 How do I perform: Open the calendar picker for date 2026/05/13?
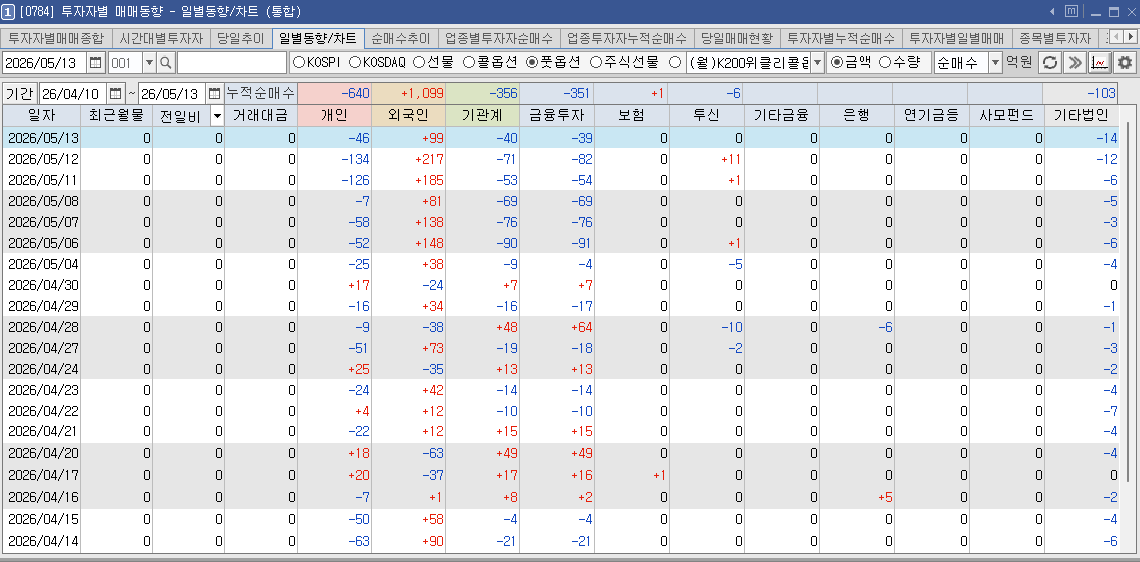coord(95,63)
